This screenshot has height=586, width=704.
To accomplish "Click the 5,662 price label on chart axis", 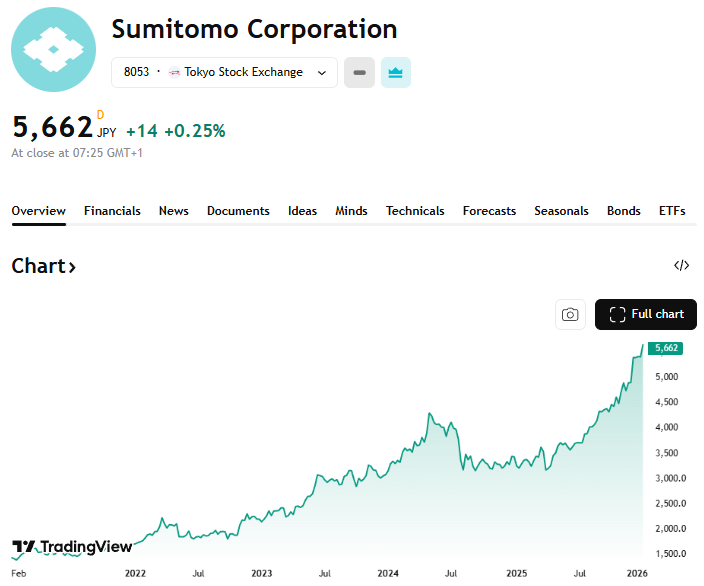I will pos(665,348).
